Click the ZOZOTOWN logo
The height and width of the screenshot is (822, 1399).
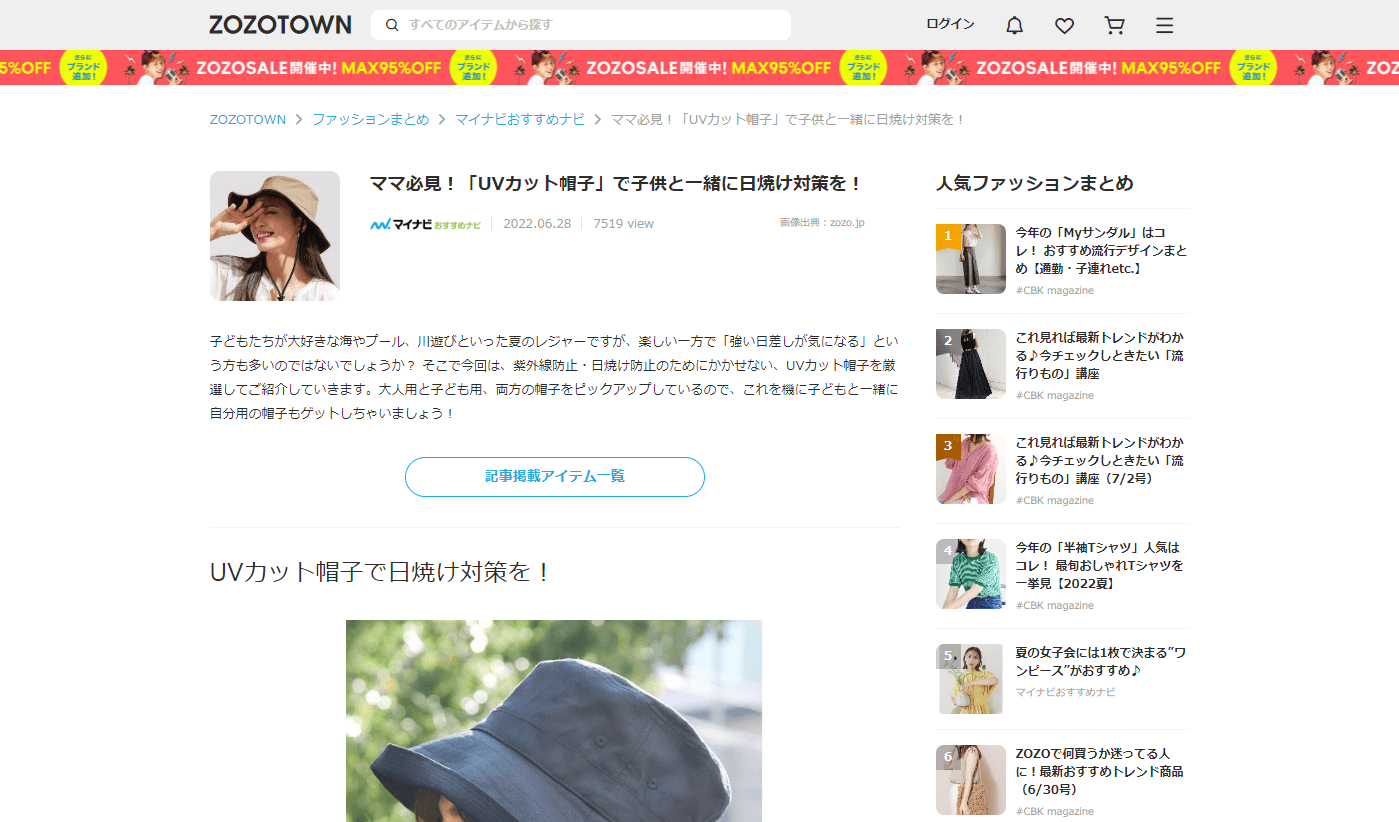(280, 25)
